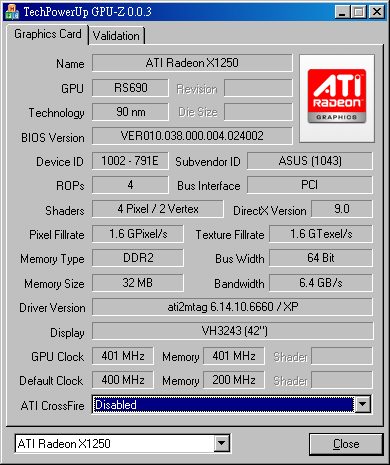Click the Texture Fillrate label

(x=230, y=235)
